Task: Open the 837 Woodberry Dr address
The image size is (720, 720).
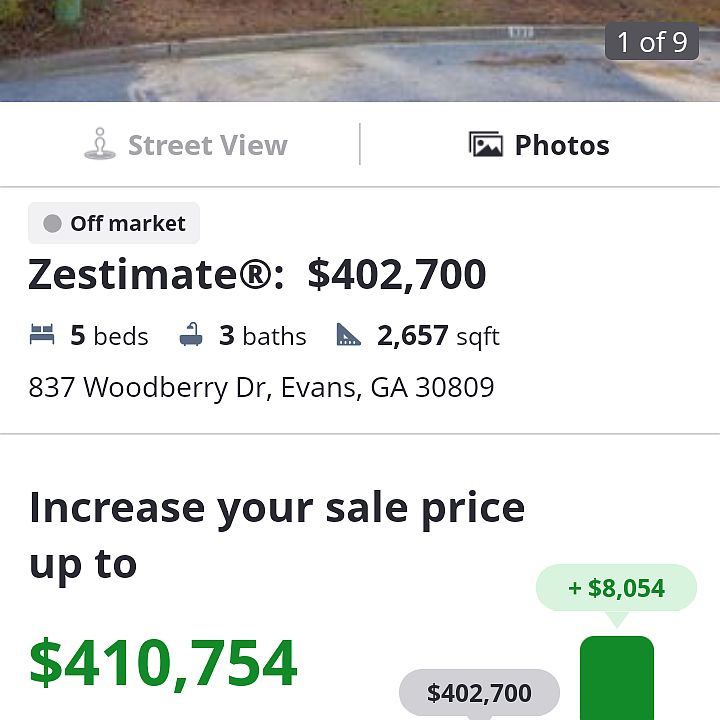Action: click(x=261, y=387)
